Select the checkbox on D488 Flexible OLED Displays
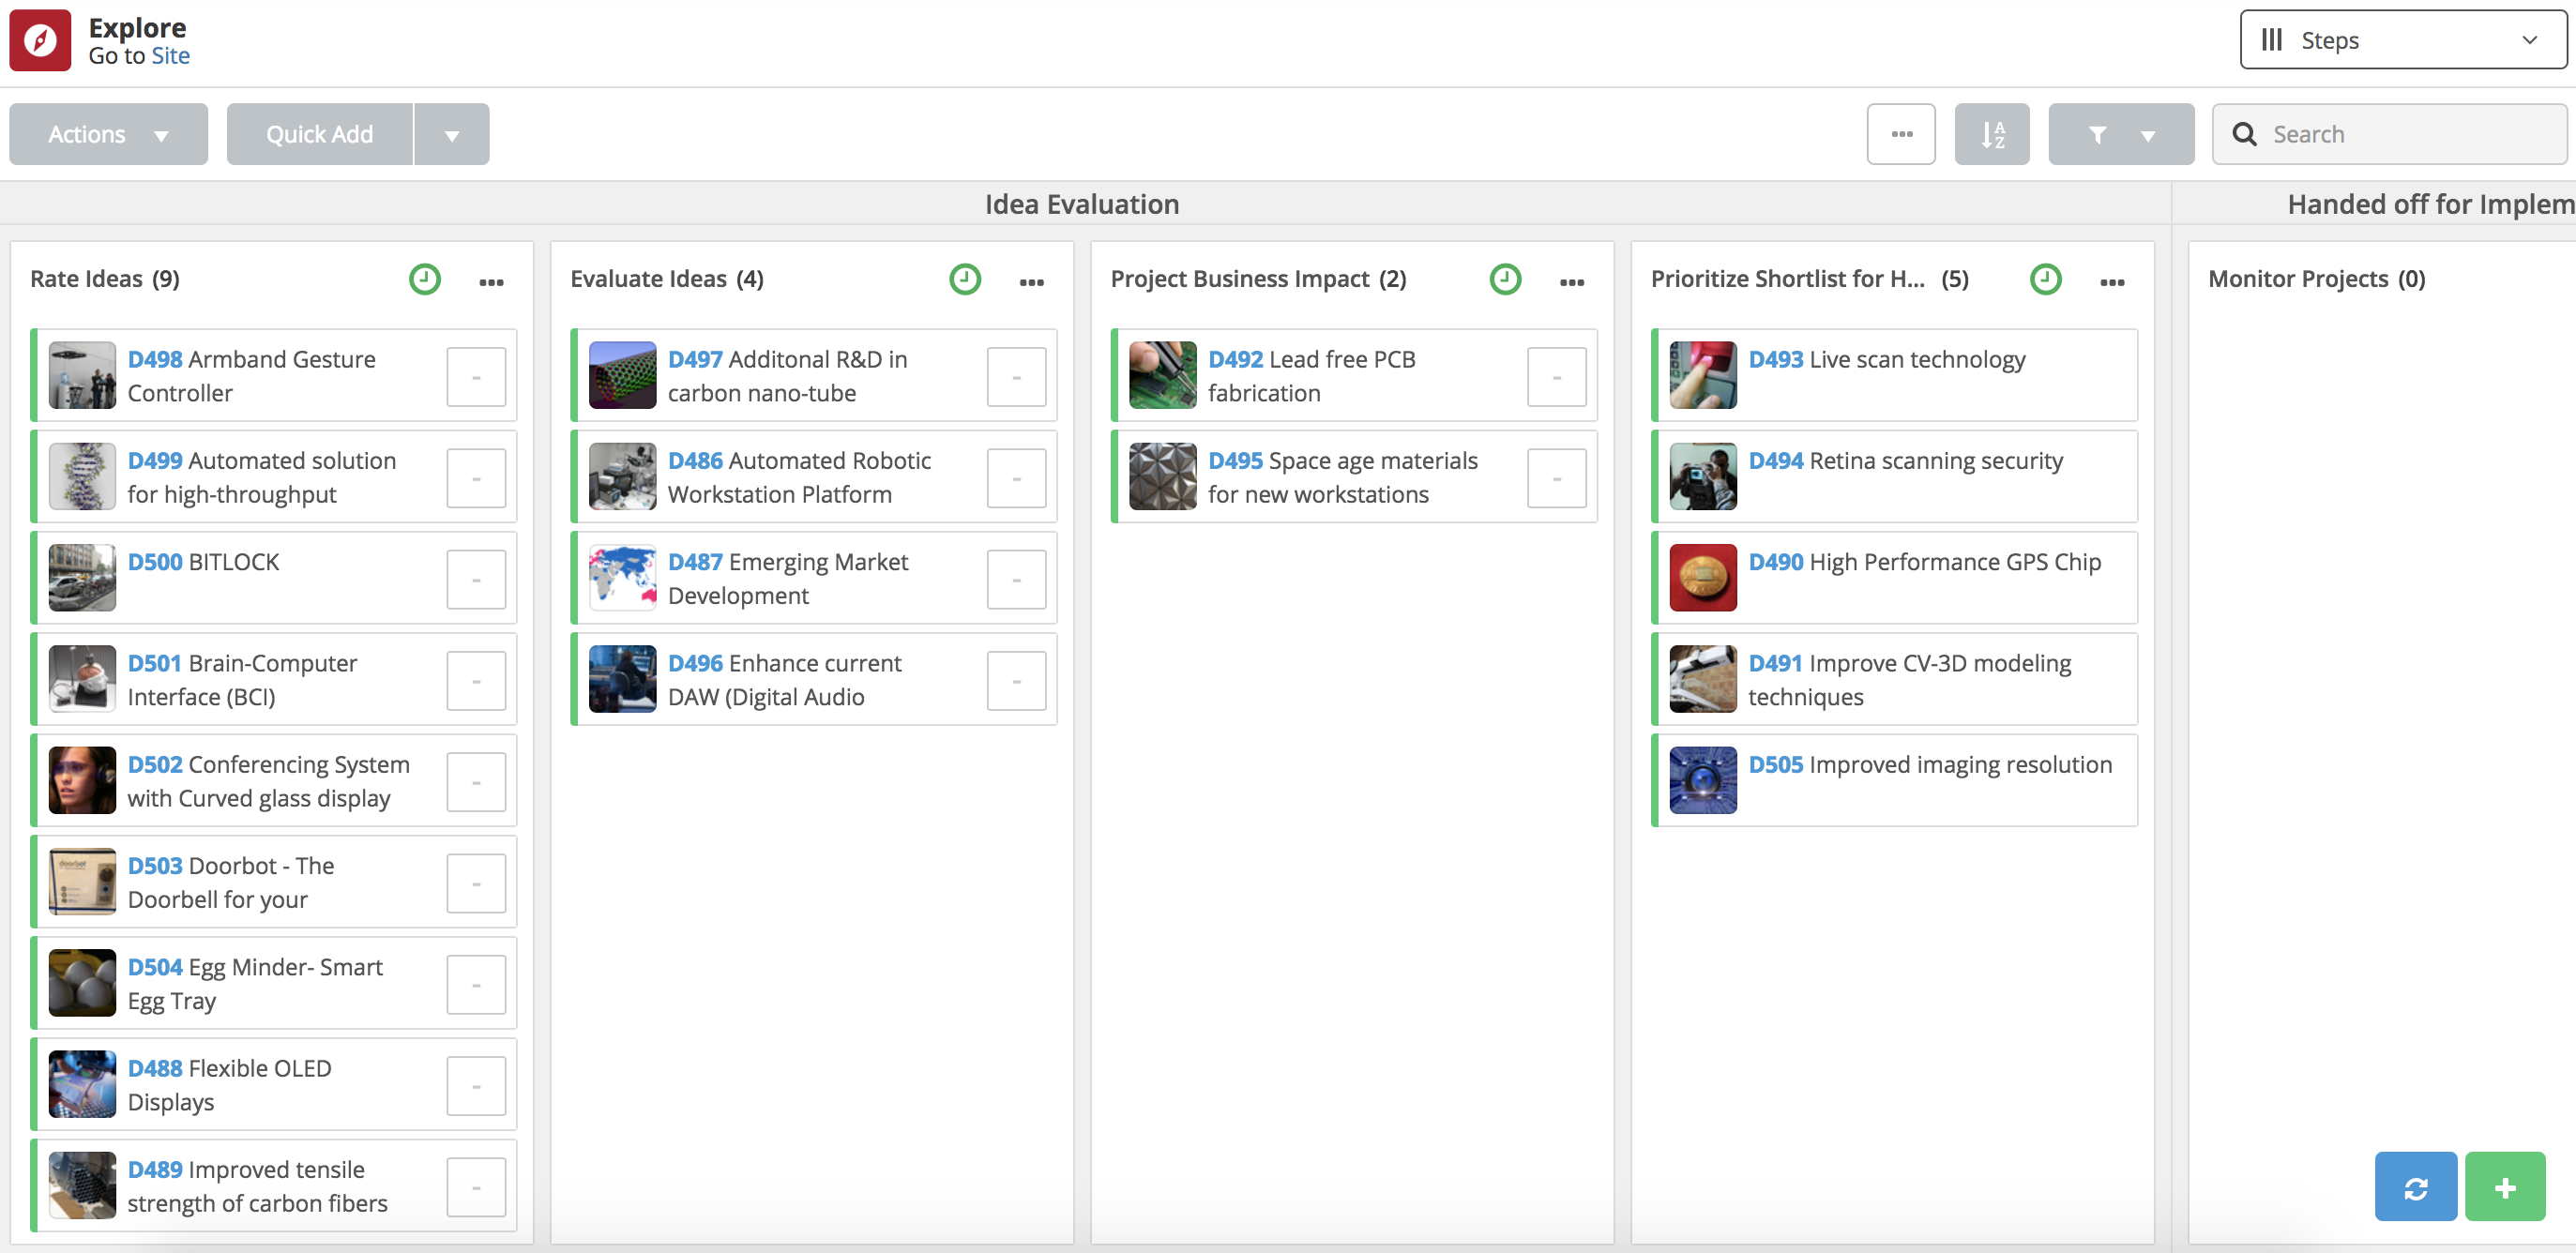The image size is (2576, 1253). pyautogui.click(x=476, y=1086)
